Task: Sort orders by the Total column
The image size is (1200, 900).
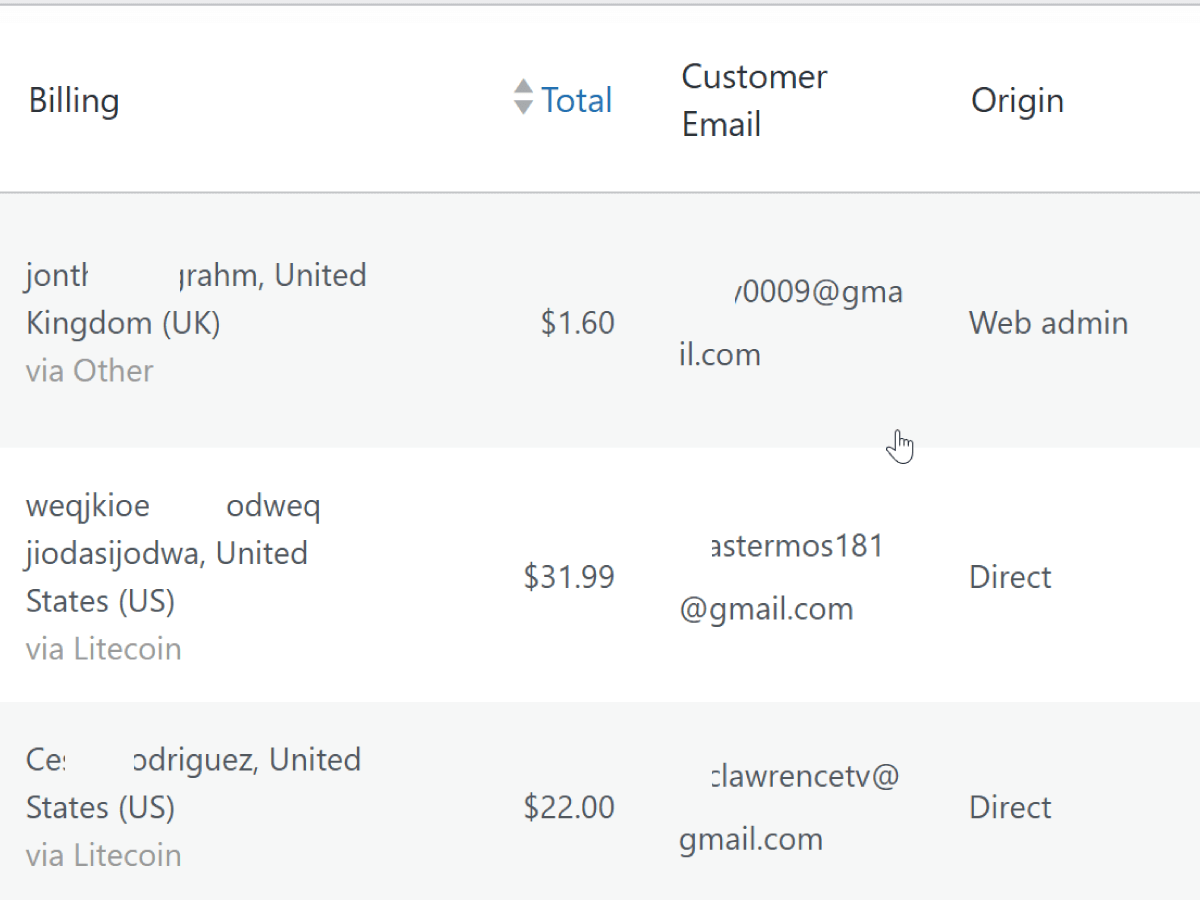Action: click(x=577, y=100)
